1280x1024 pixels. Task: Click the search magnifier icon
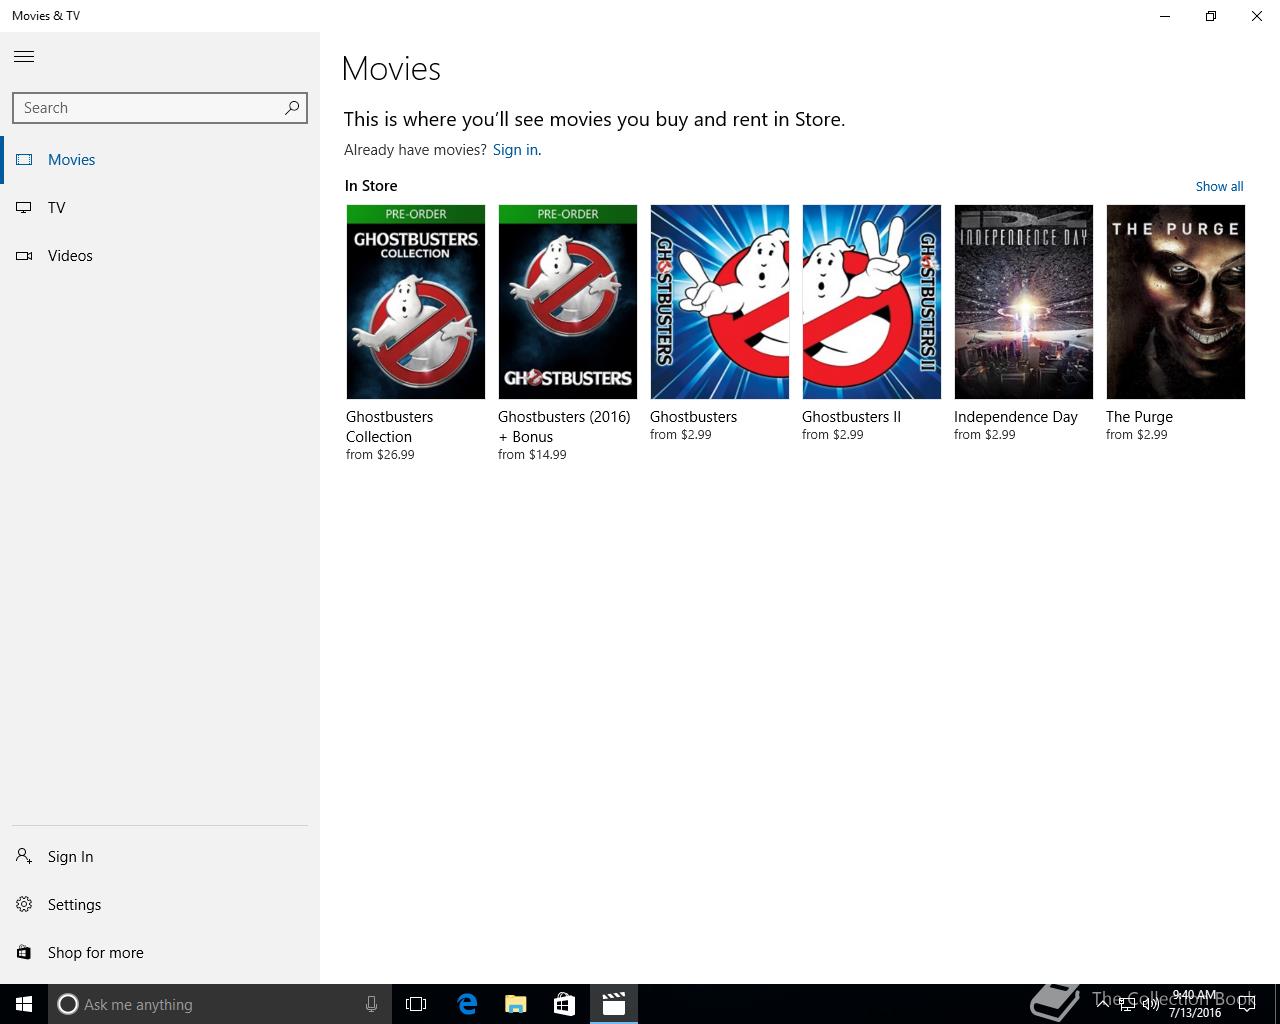[292, 108]
